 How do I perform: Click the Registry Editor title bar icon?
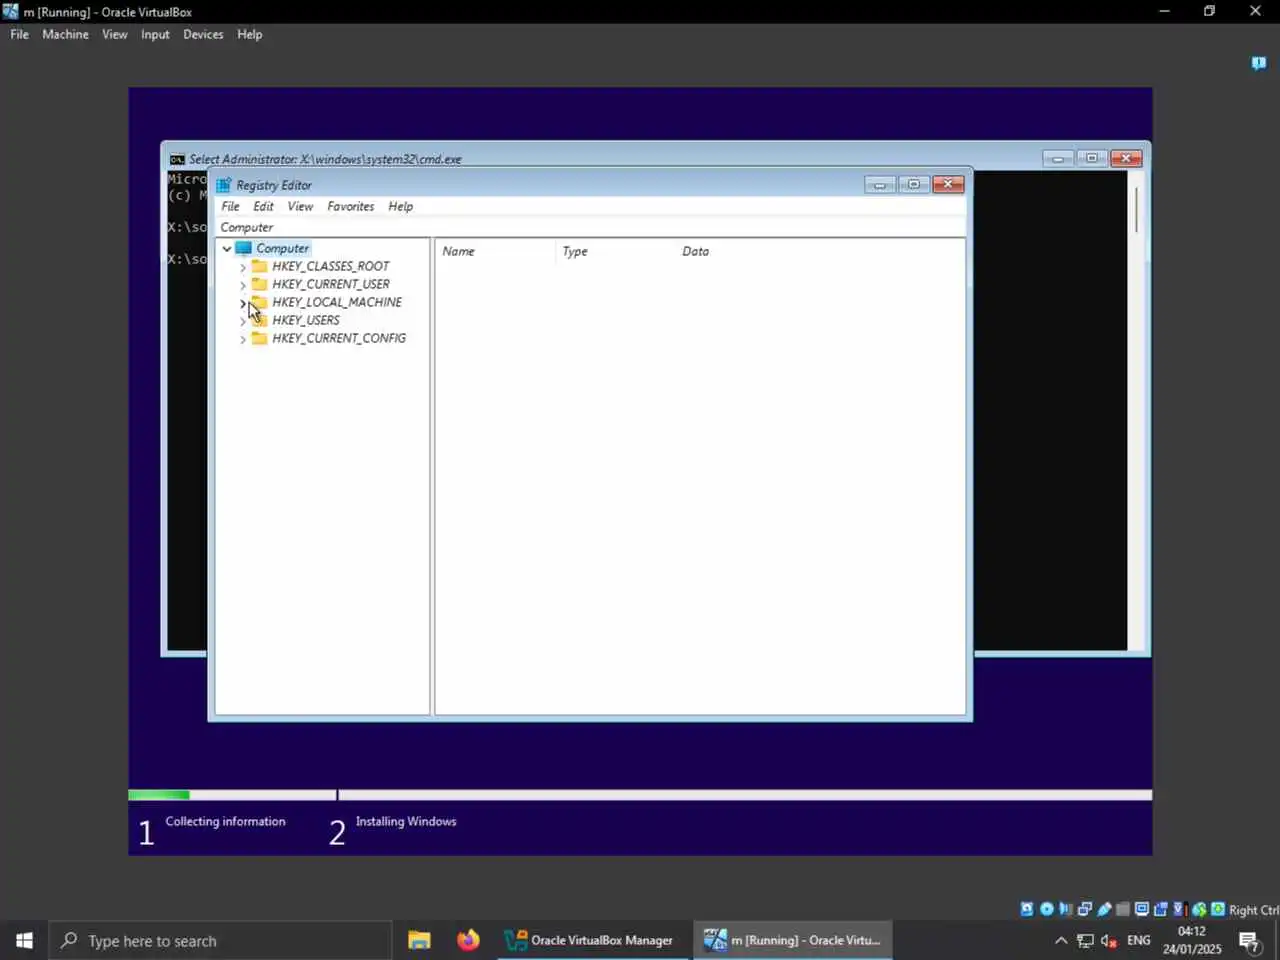click(224, 185)
